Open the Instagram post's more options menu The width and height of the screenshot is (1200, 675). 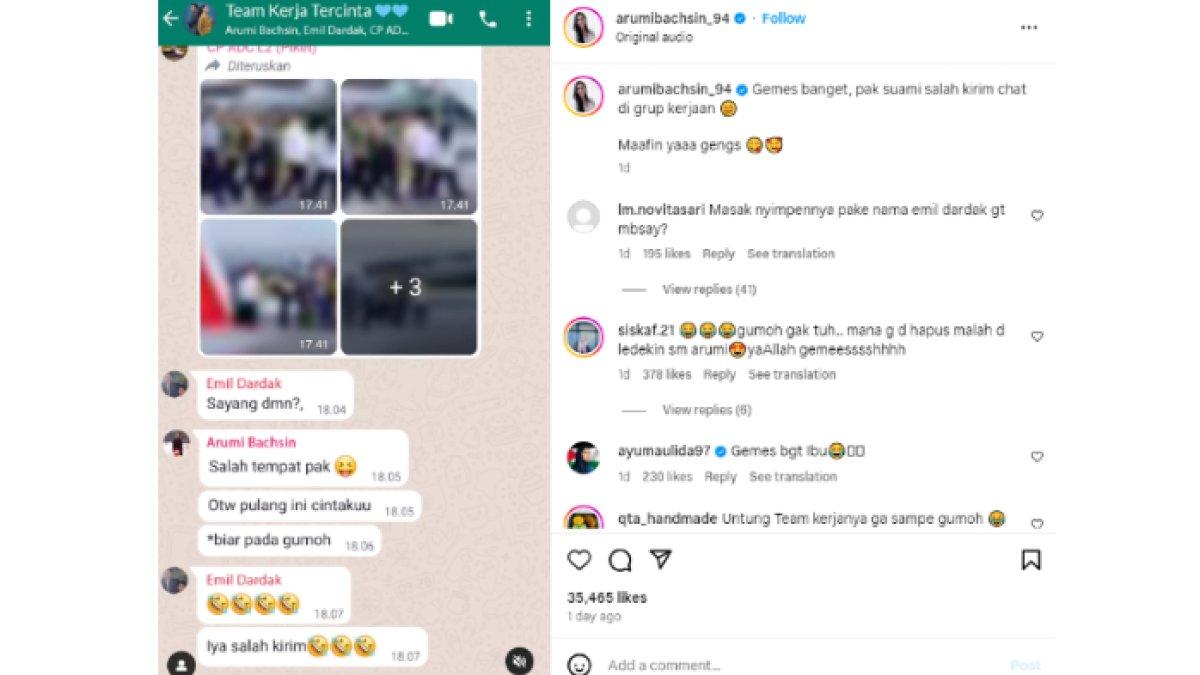click(x=1029, y=28)
